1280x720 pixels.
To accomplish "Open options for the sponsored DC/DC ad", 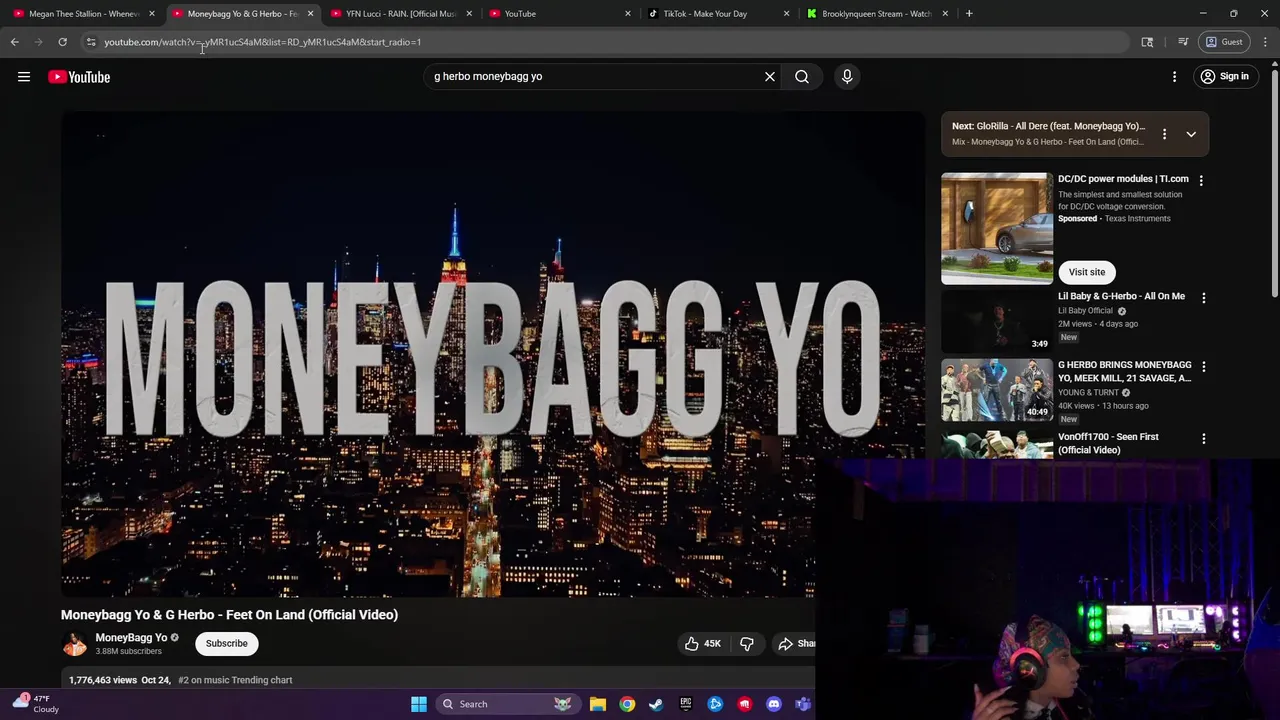I will [1201, 180].
